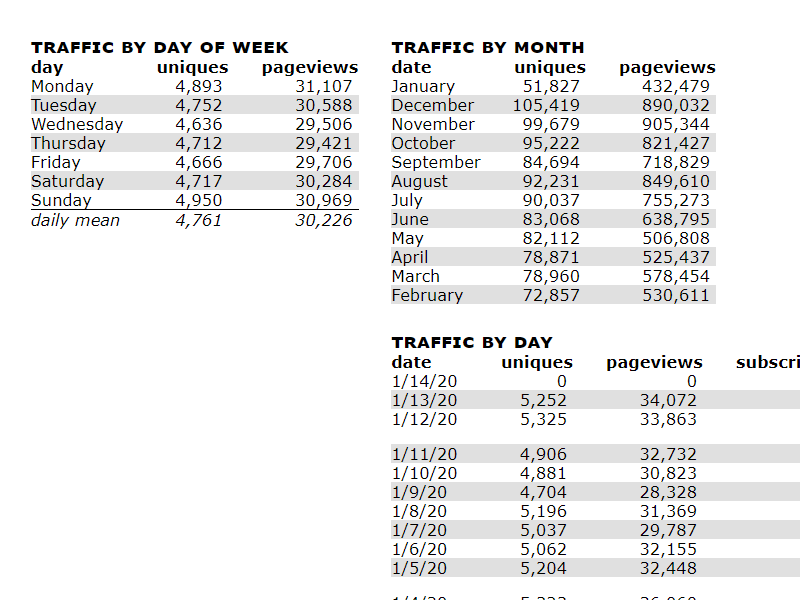Select the Monday row label
This screenshot has width=800, height=600.
62,86
